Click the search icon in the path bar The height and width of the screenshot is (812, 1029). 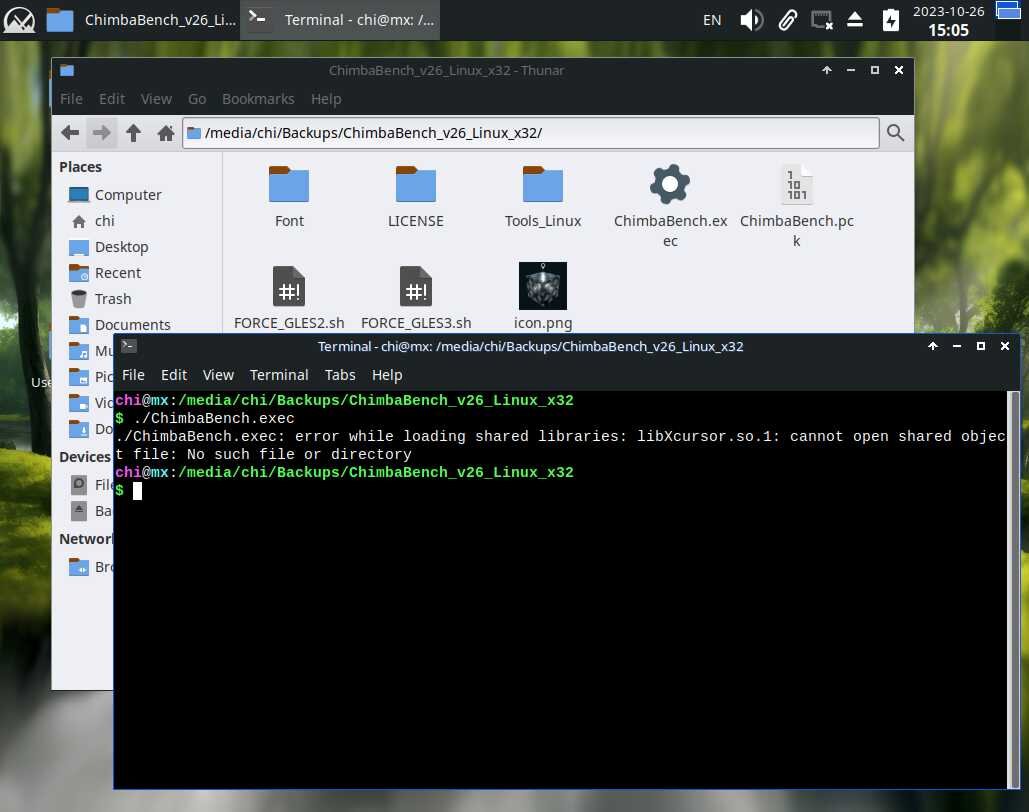click(895, 132)
